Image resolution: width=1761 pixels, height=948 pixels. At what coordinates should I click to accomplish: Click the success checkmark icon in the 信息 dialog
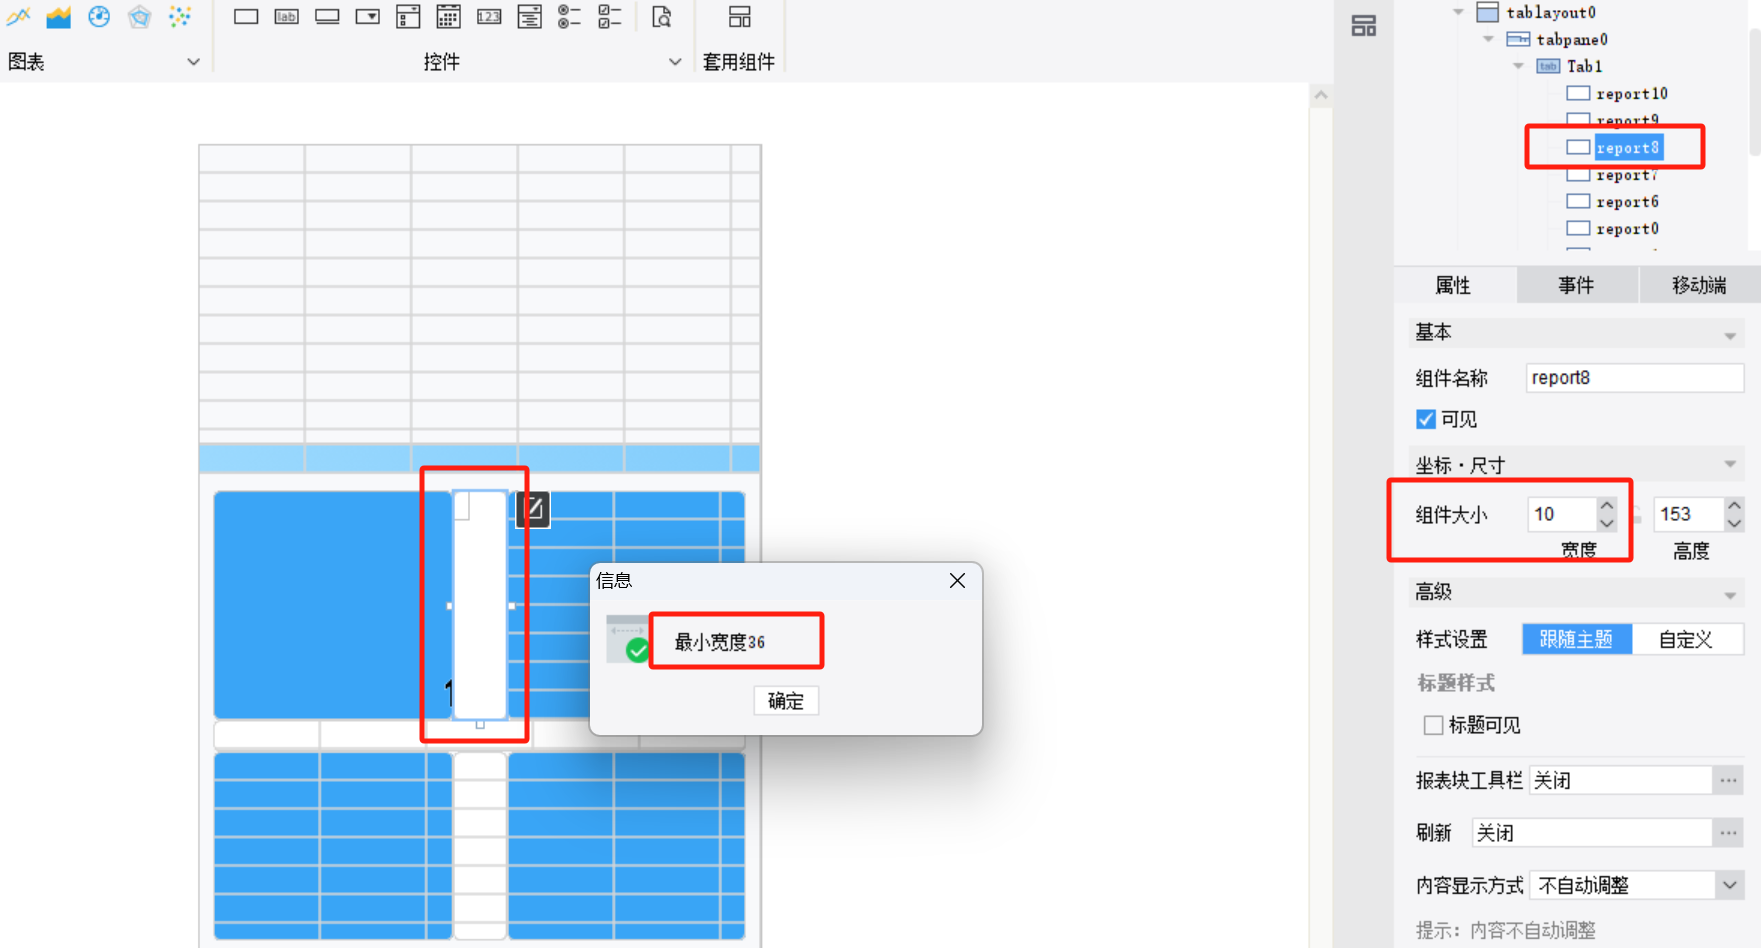[637, 651]
